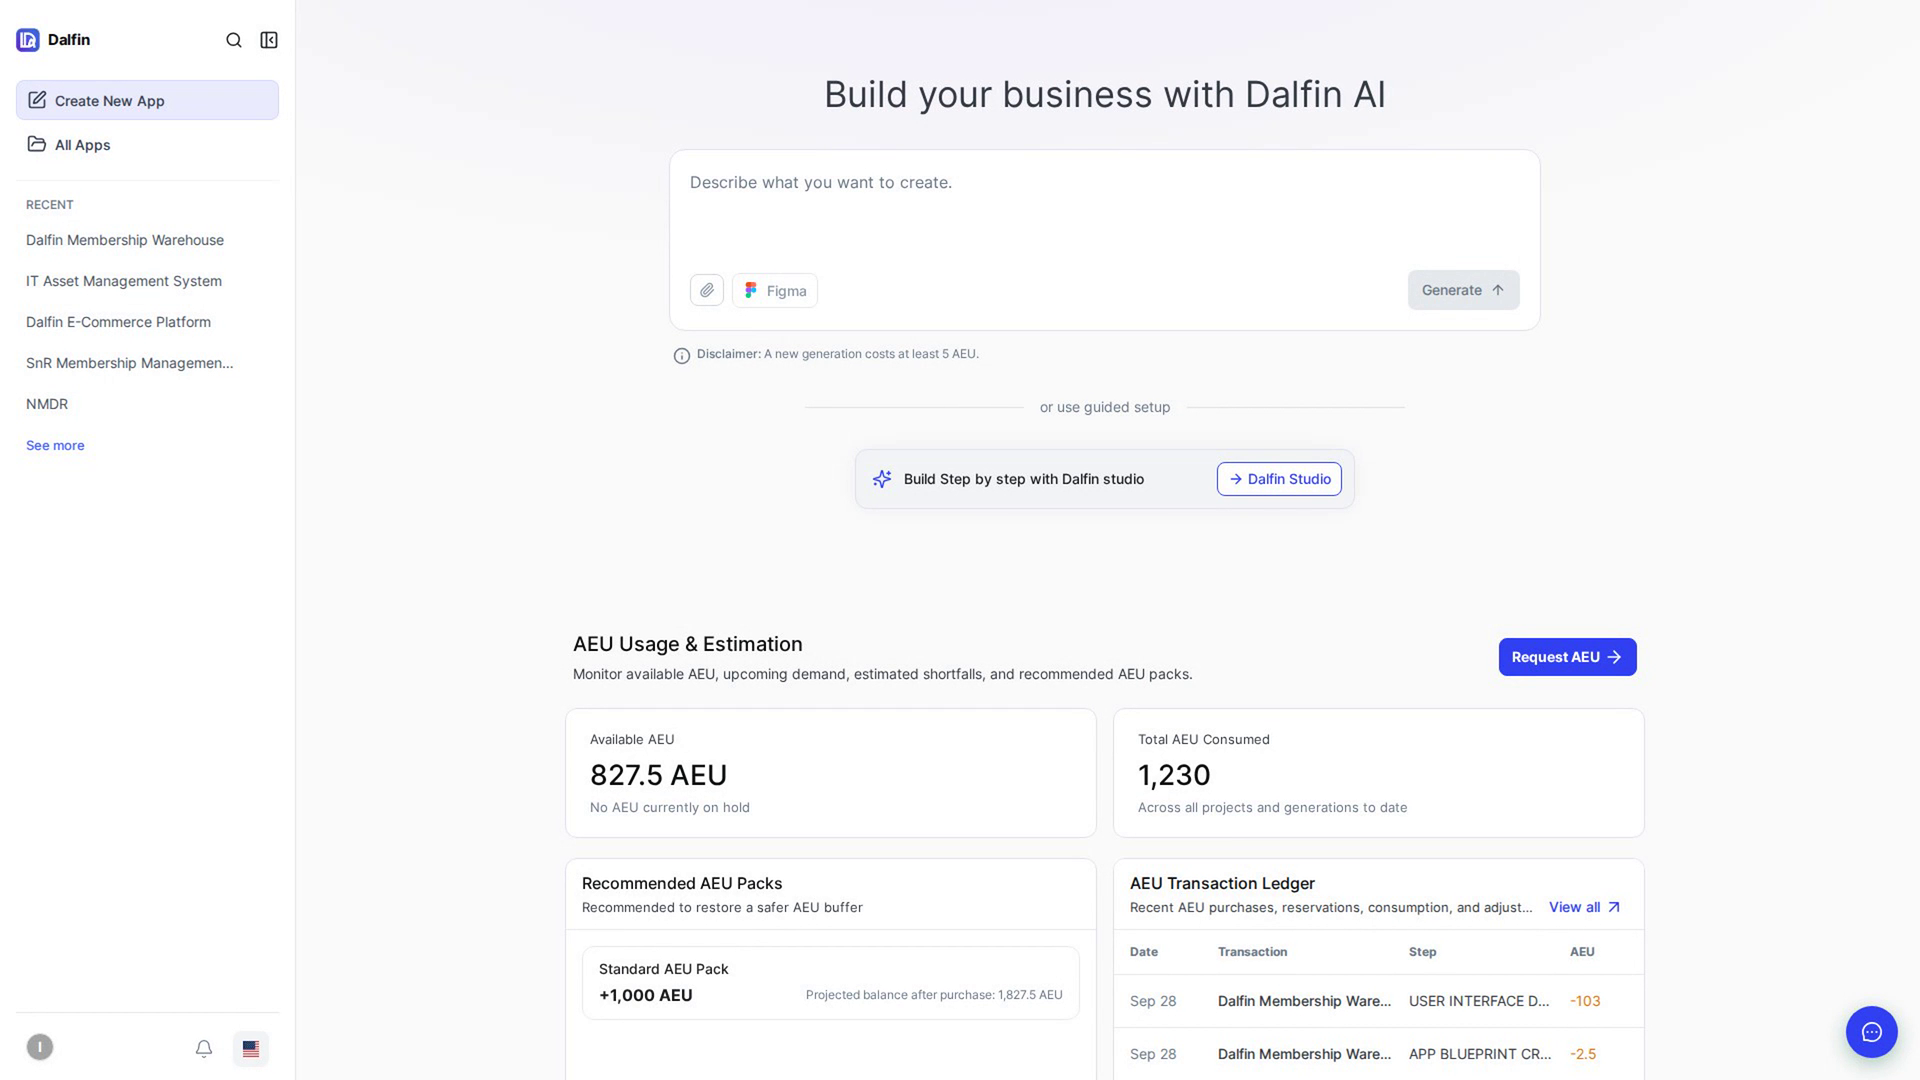
Task: Open the notifications bell
Action: tap(204, 1048)
